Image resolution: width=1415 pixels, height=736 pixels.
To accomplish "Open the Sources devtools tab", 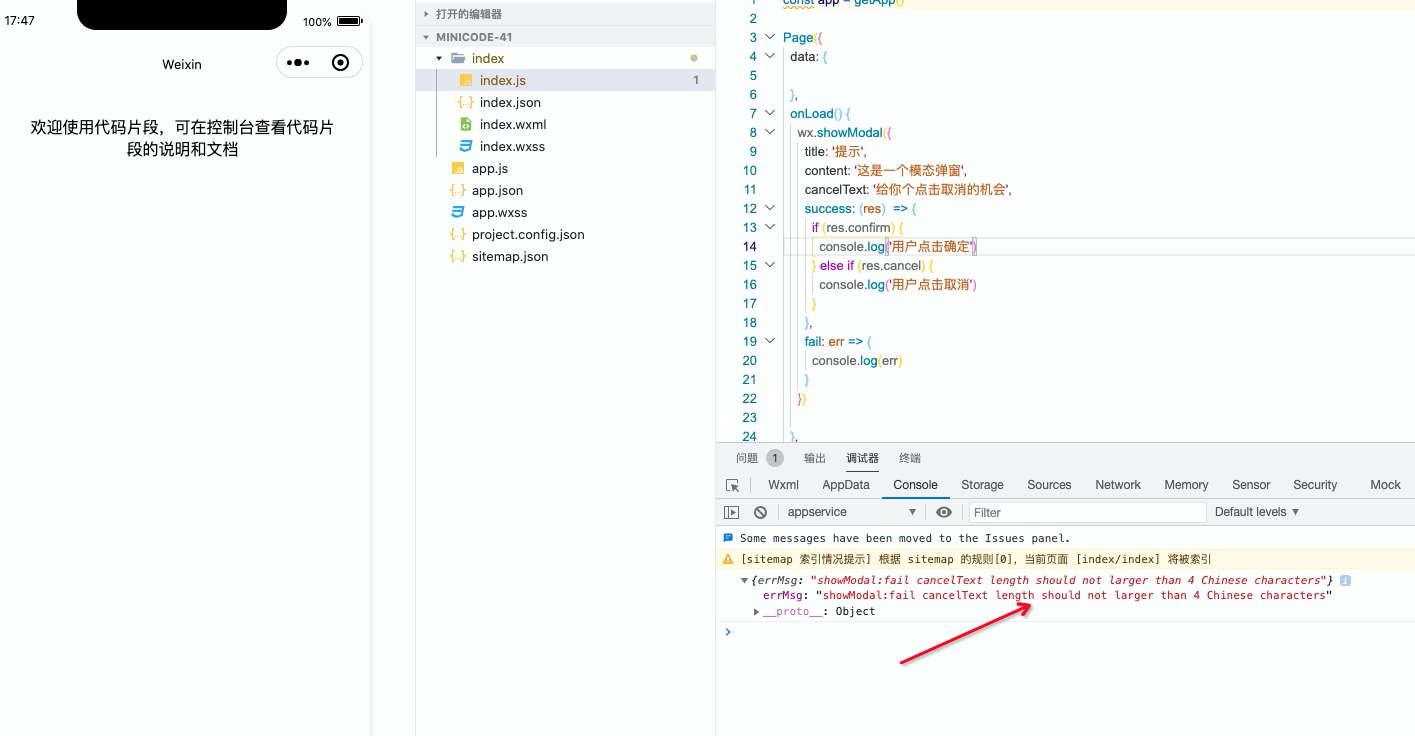I will click(1049, 485).
